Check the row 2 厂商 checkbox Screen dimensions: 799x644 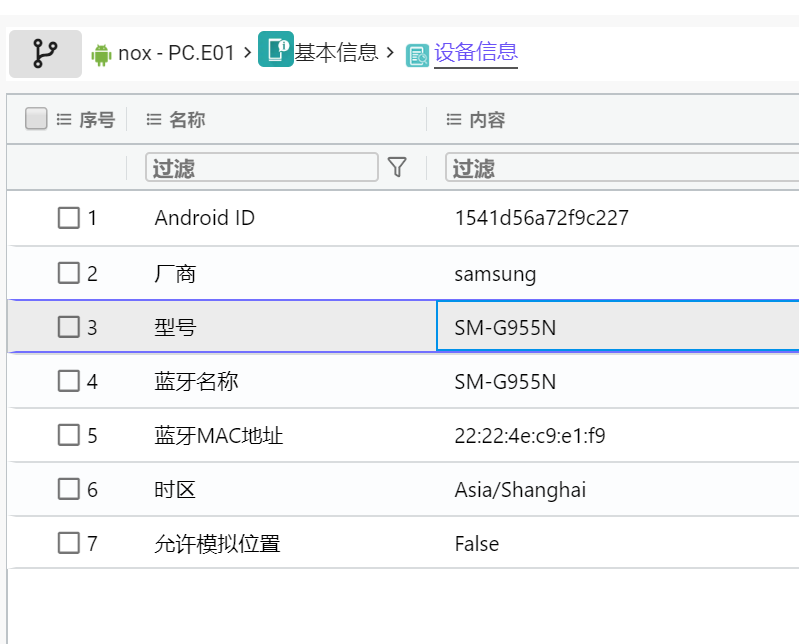[69, 273]
